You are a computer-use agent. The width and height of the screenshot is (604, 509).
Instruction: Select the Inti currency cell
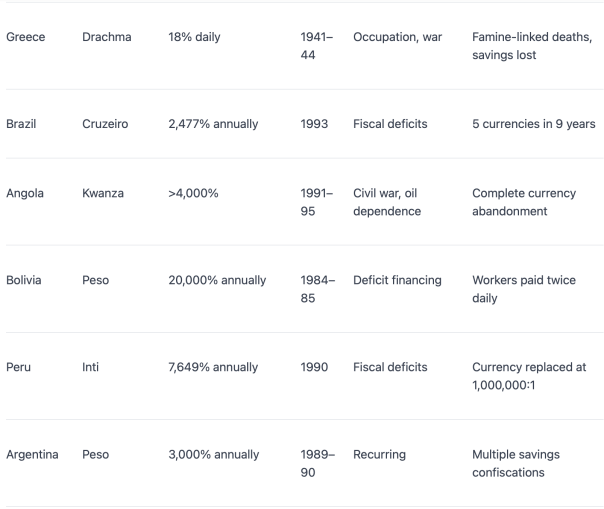point(91,367)
